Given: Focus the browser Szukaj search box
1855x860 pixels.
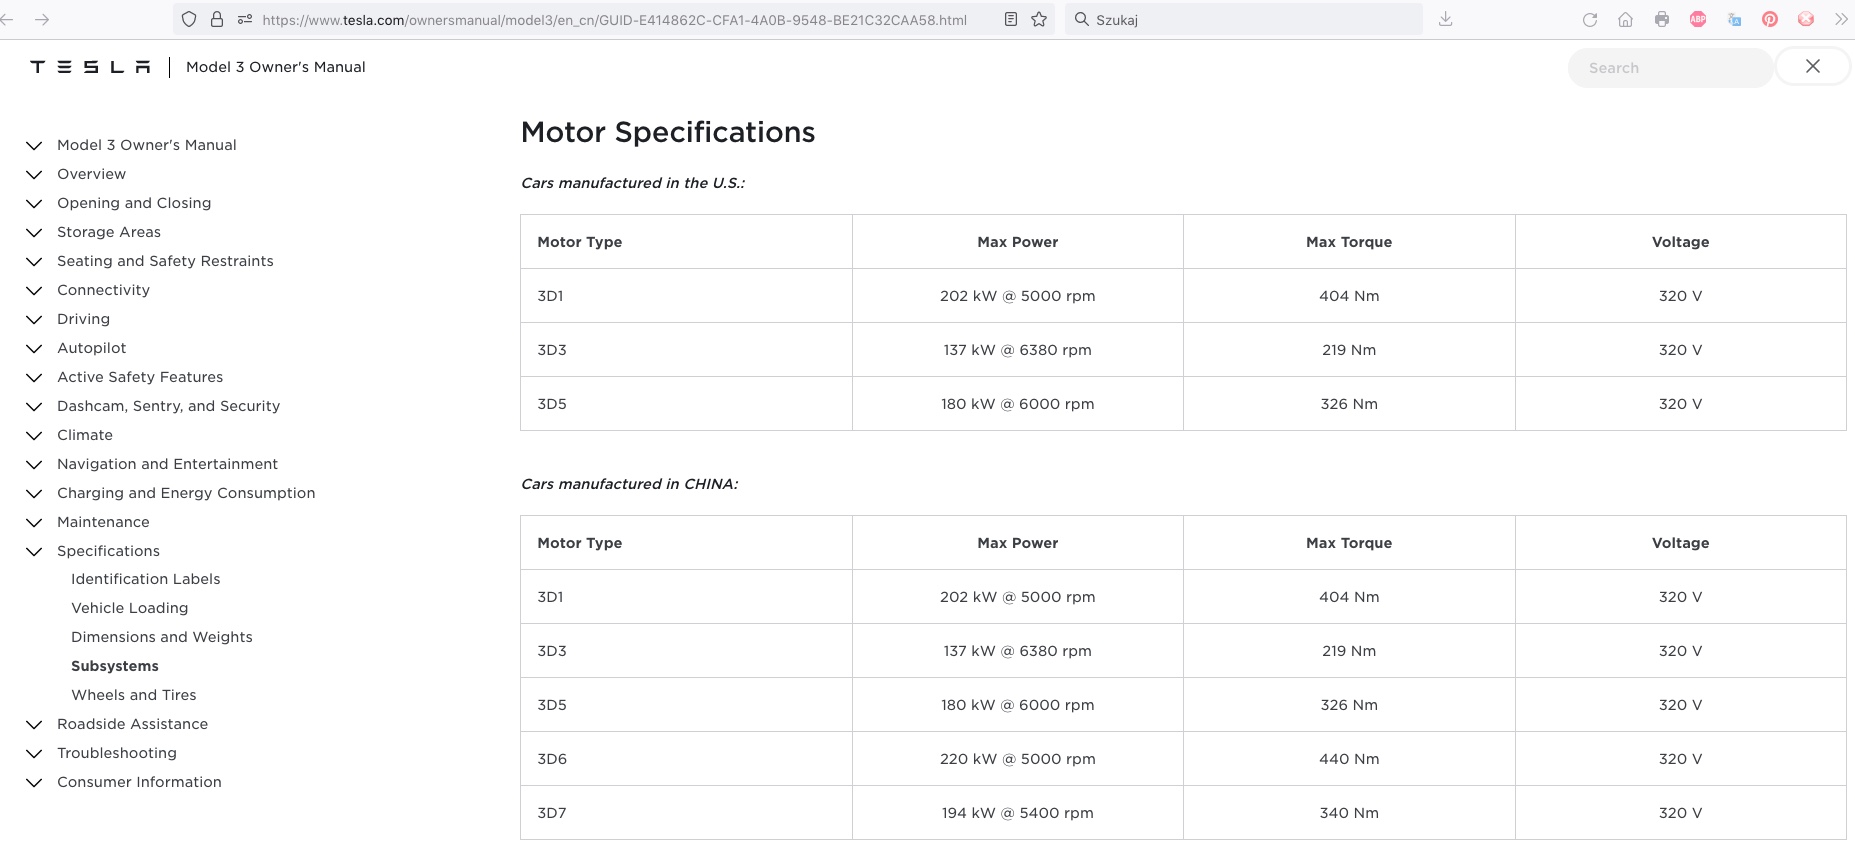Looking at the screenshot, I should click(1244, 19).
